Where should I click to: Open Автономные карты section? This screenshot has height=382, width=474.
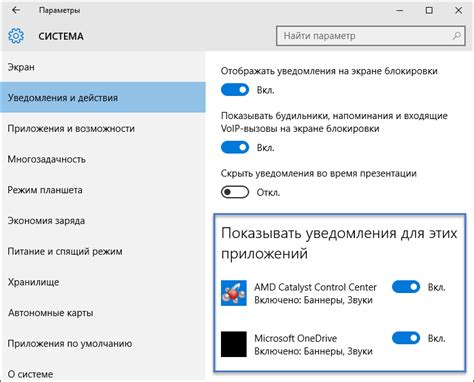pyautogui.click(x=103, y=313)
